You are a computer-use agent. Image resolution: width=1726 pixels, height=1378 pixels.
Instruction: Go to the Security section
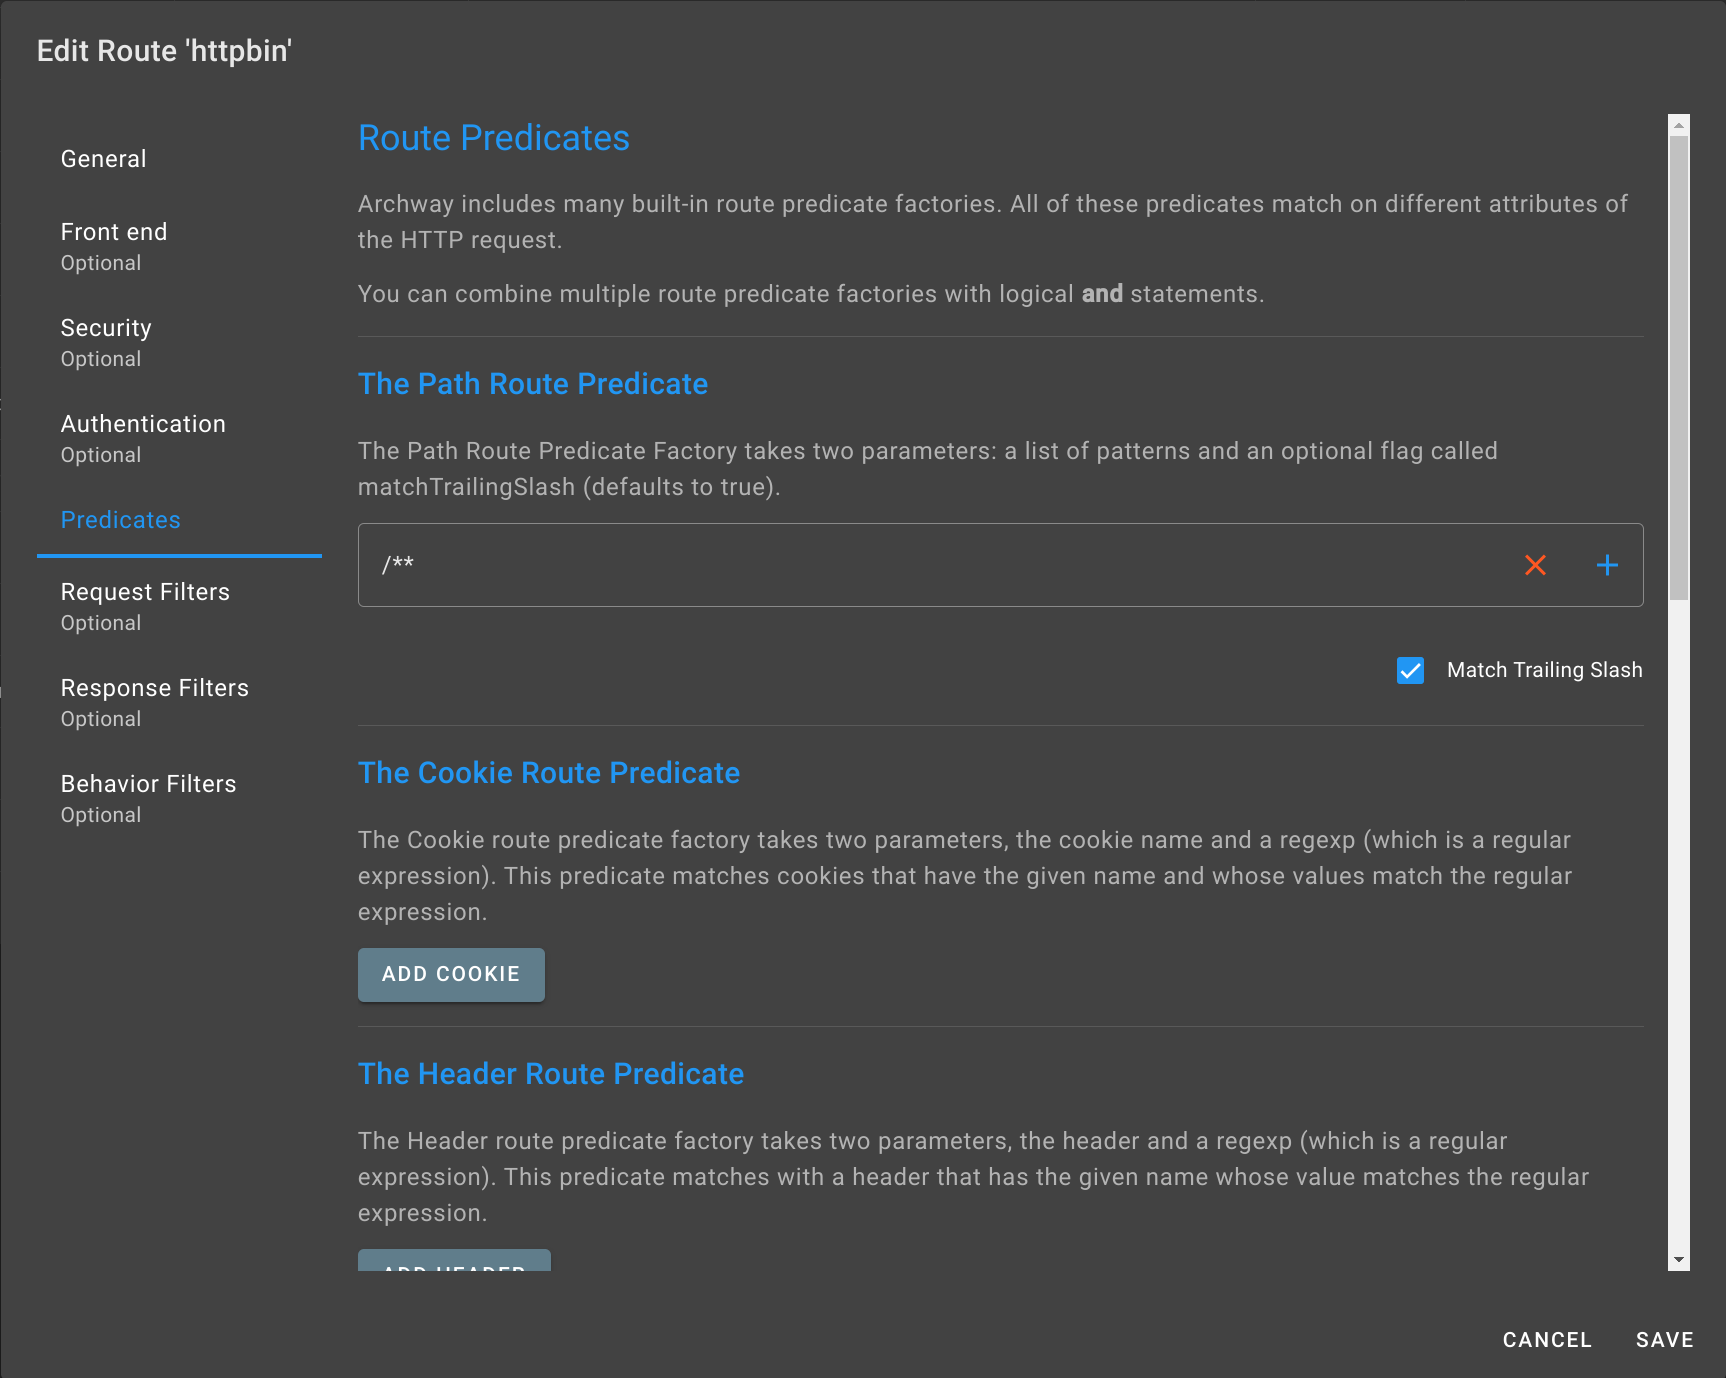tap(106, 342)
